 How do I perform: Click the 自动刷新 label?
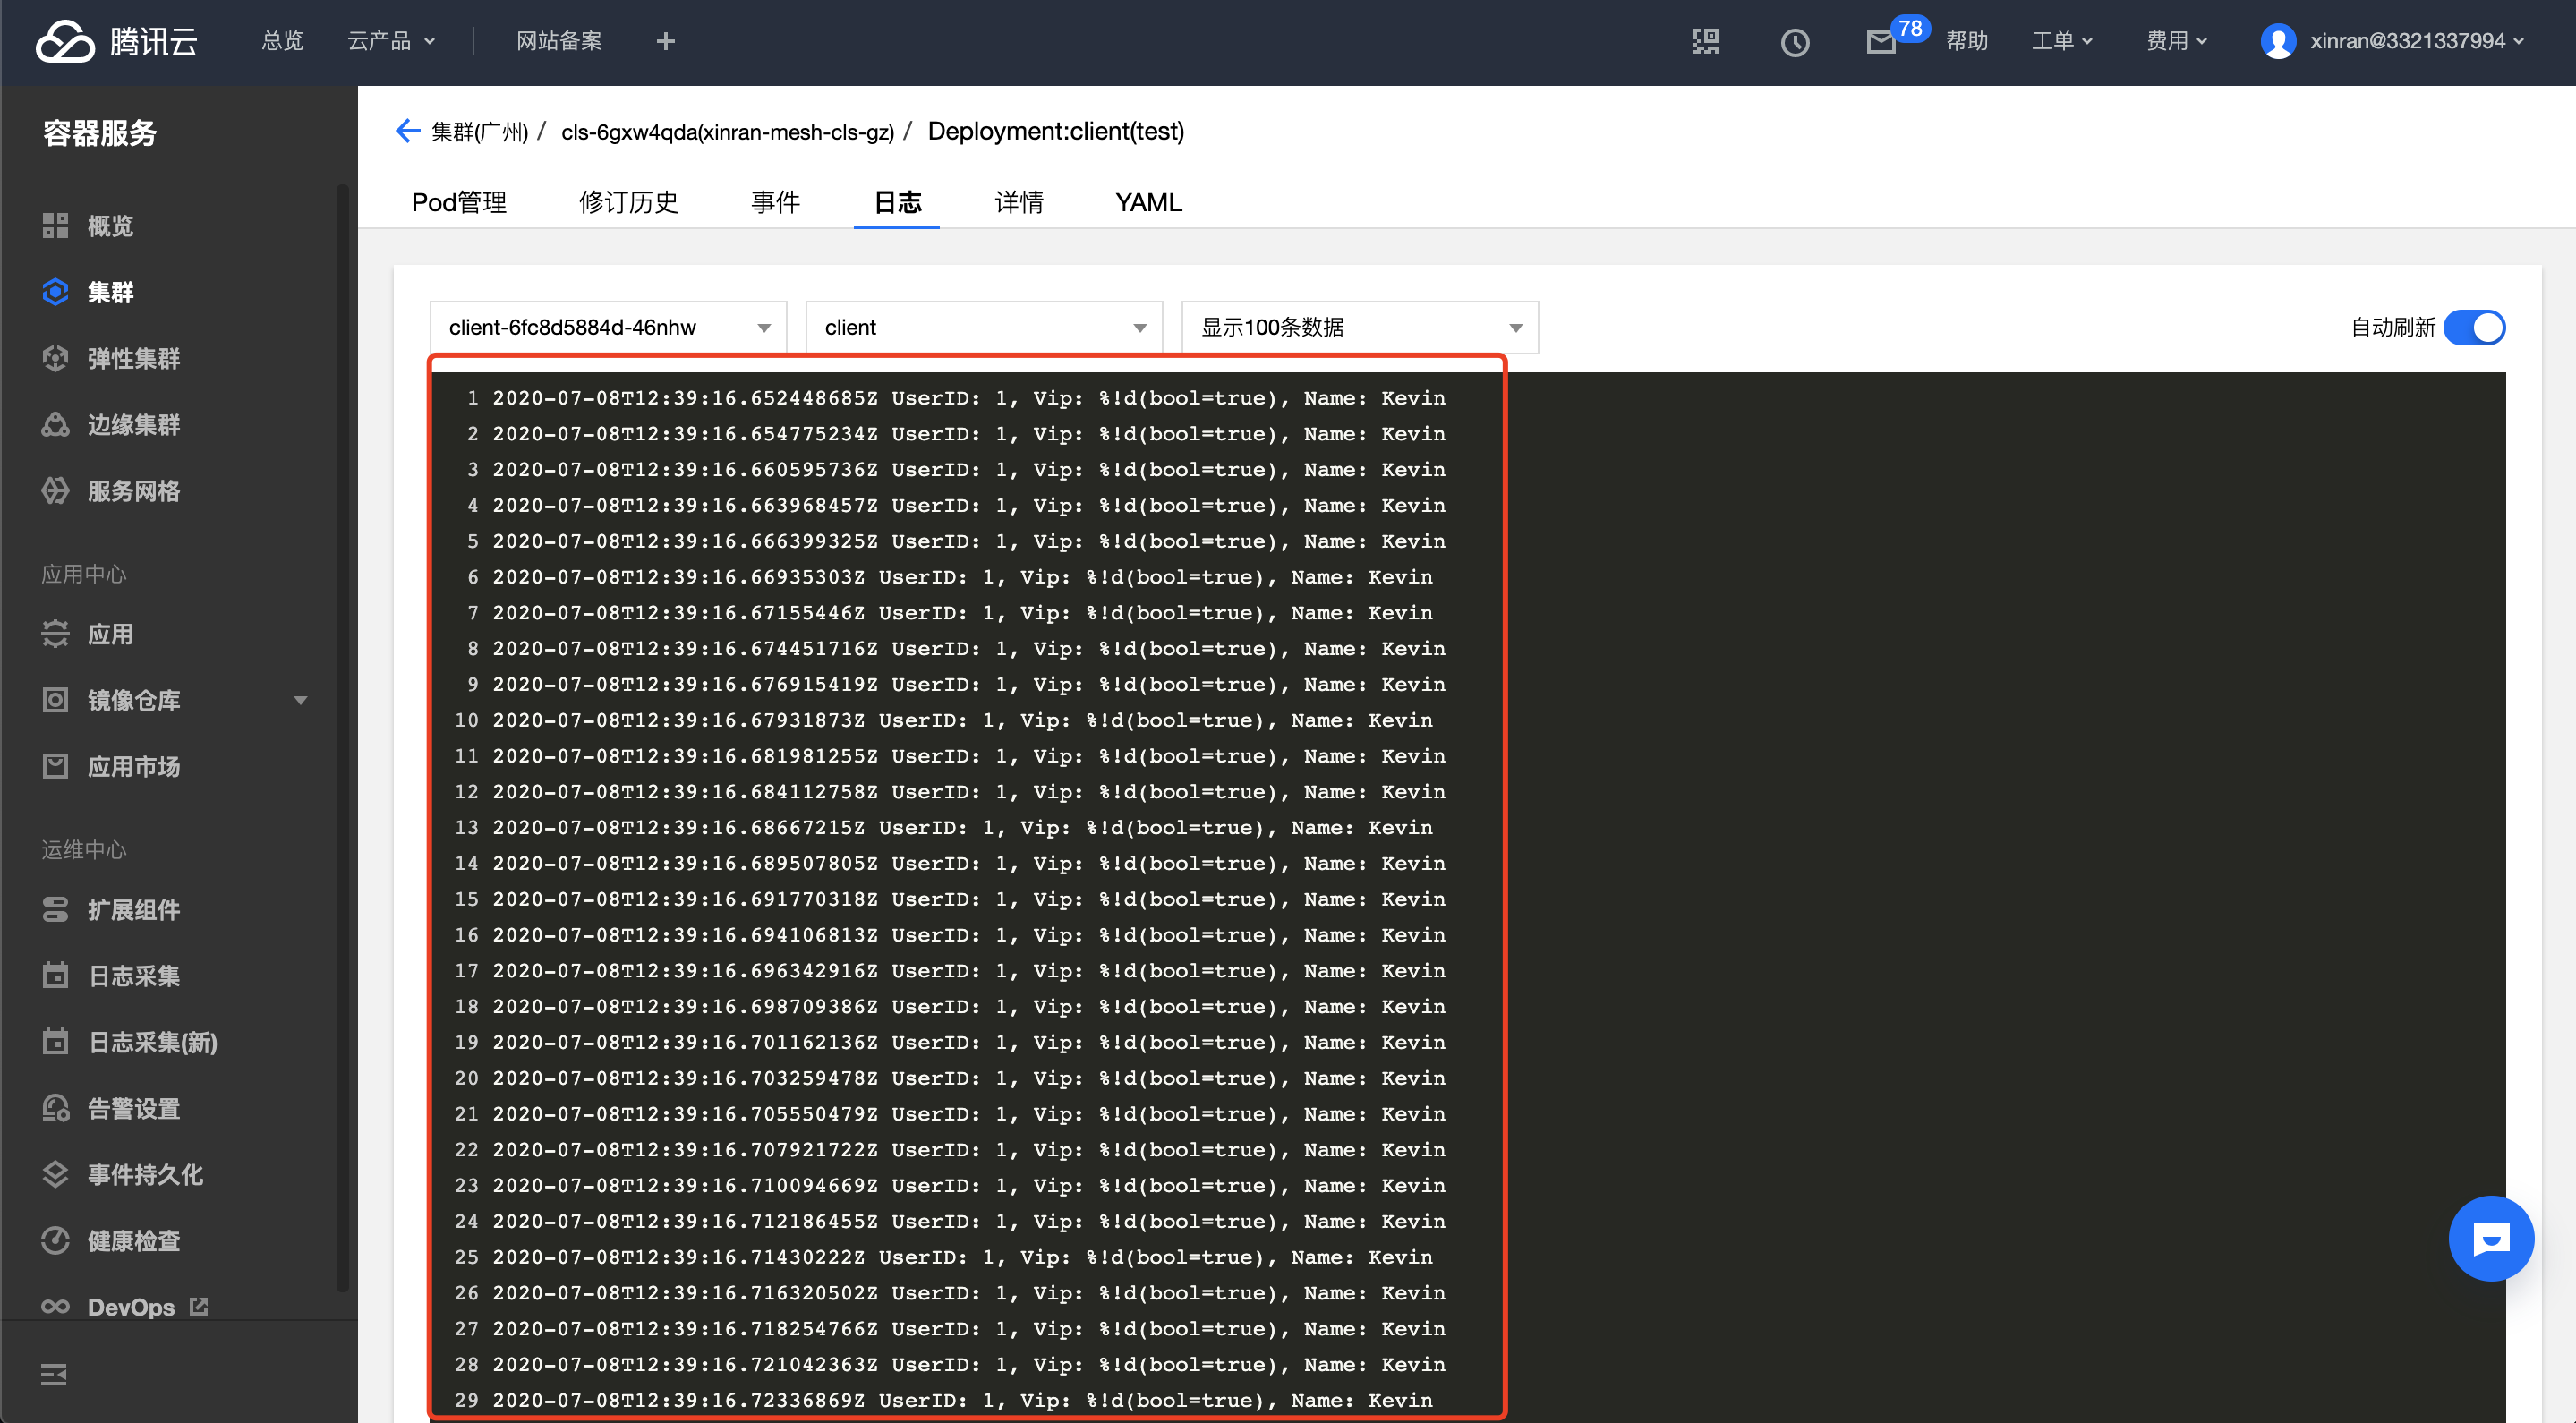pos(2392,328)
